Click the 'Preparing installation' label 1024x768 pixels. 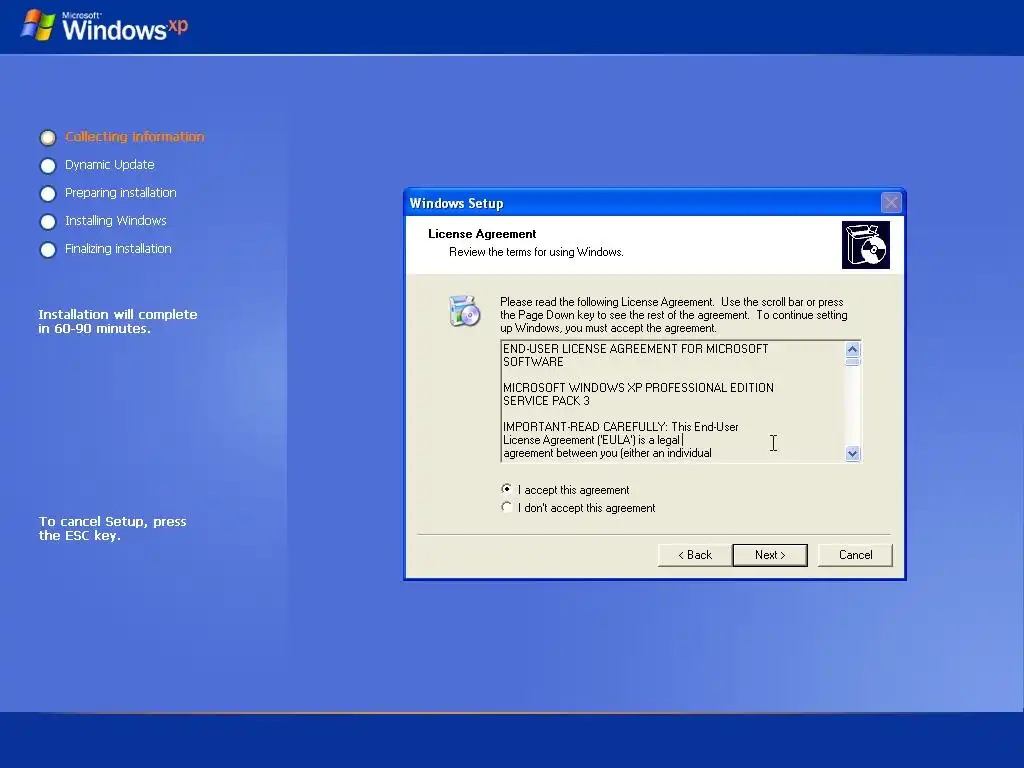(x=121, y=193)
